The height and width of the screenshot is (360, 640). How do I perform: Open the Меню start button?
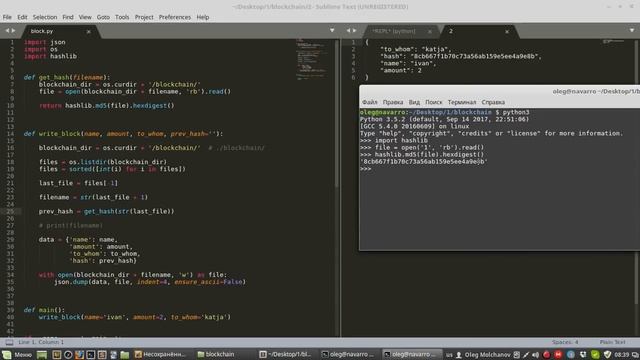tap(17, 354)
